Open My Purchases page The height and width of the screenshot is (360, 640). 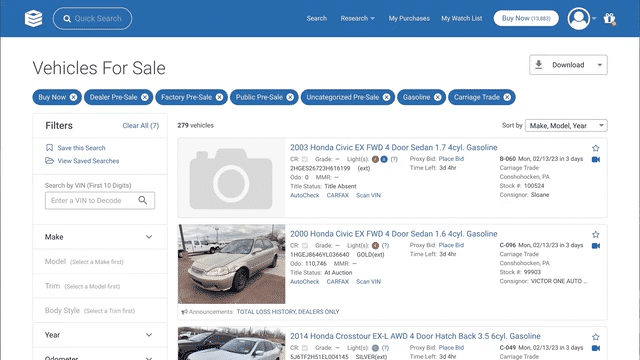point(409,18)
